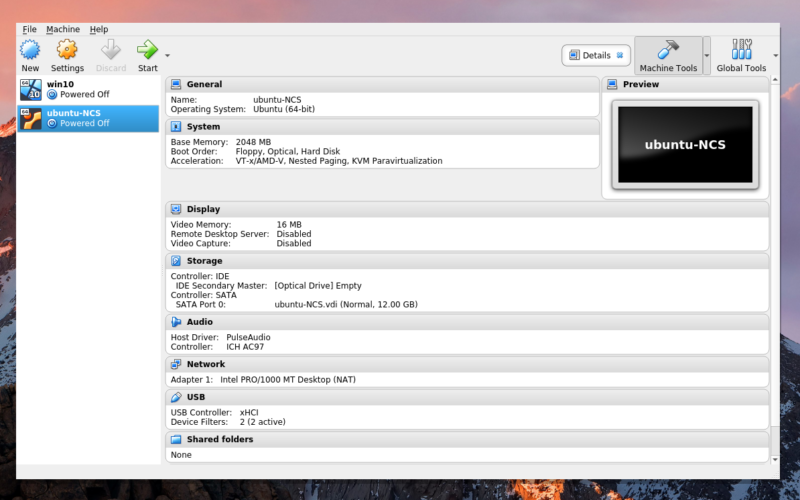Click the USB plug icon
Image resolution: width=800 pixels, height=500 pixels.
(x=176, y=397)
